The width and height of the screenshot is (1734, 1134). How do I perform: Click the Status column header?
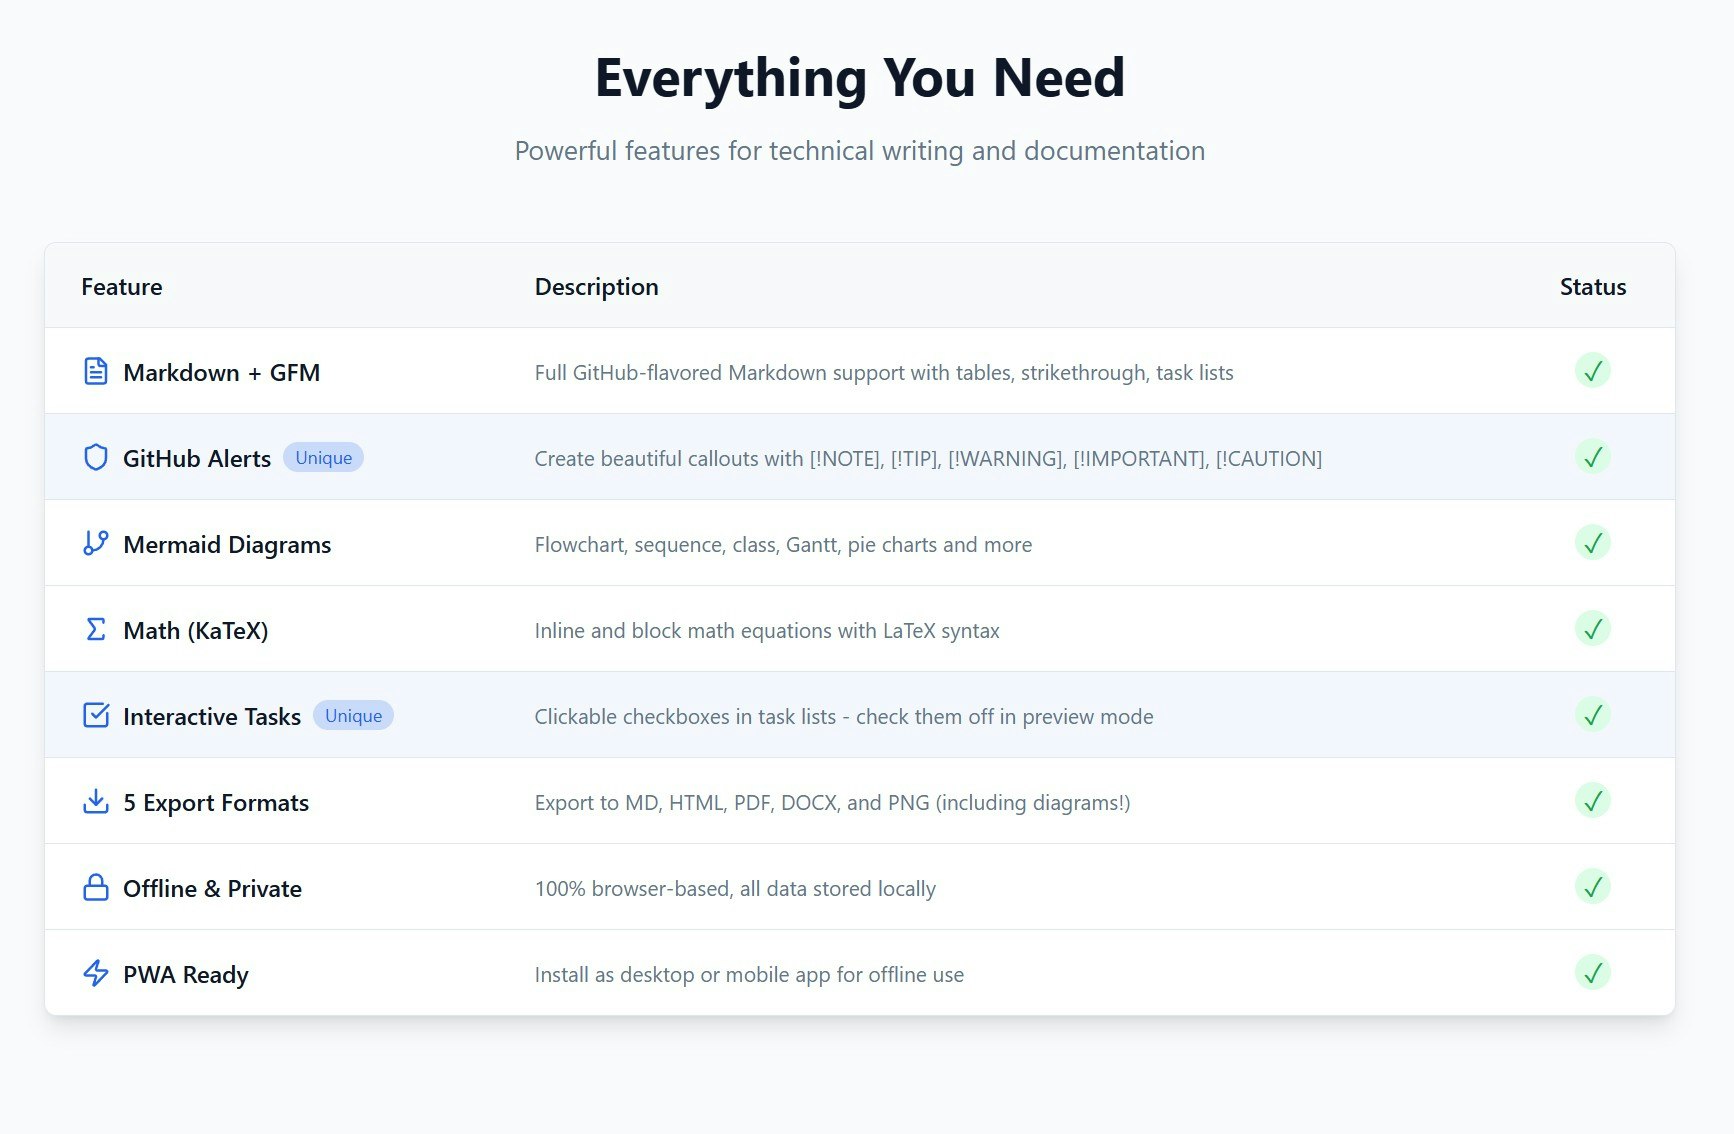[x=1593, y=287]
